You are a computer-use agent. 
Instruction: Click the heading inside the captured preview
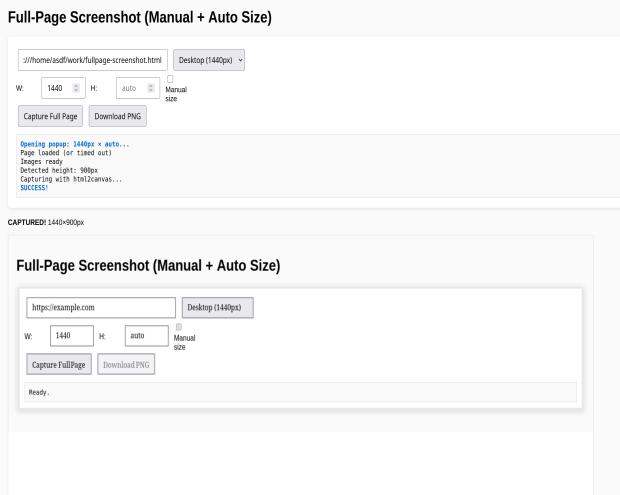coord(148,266)
